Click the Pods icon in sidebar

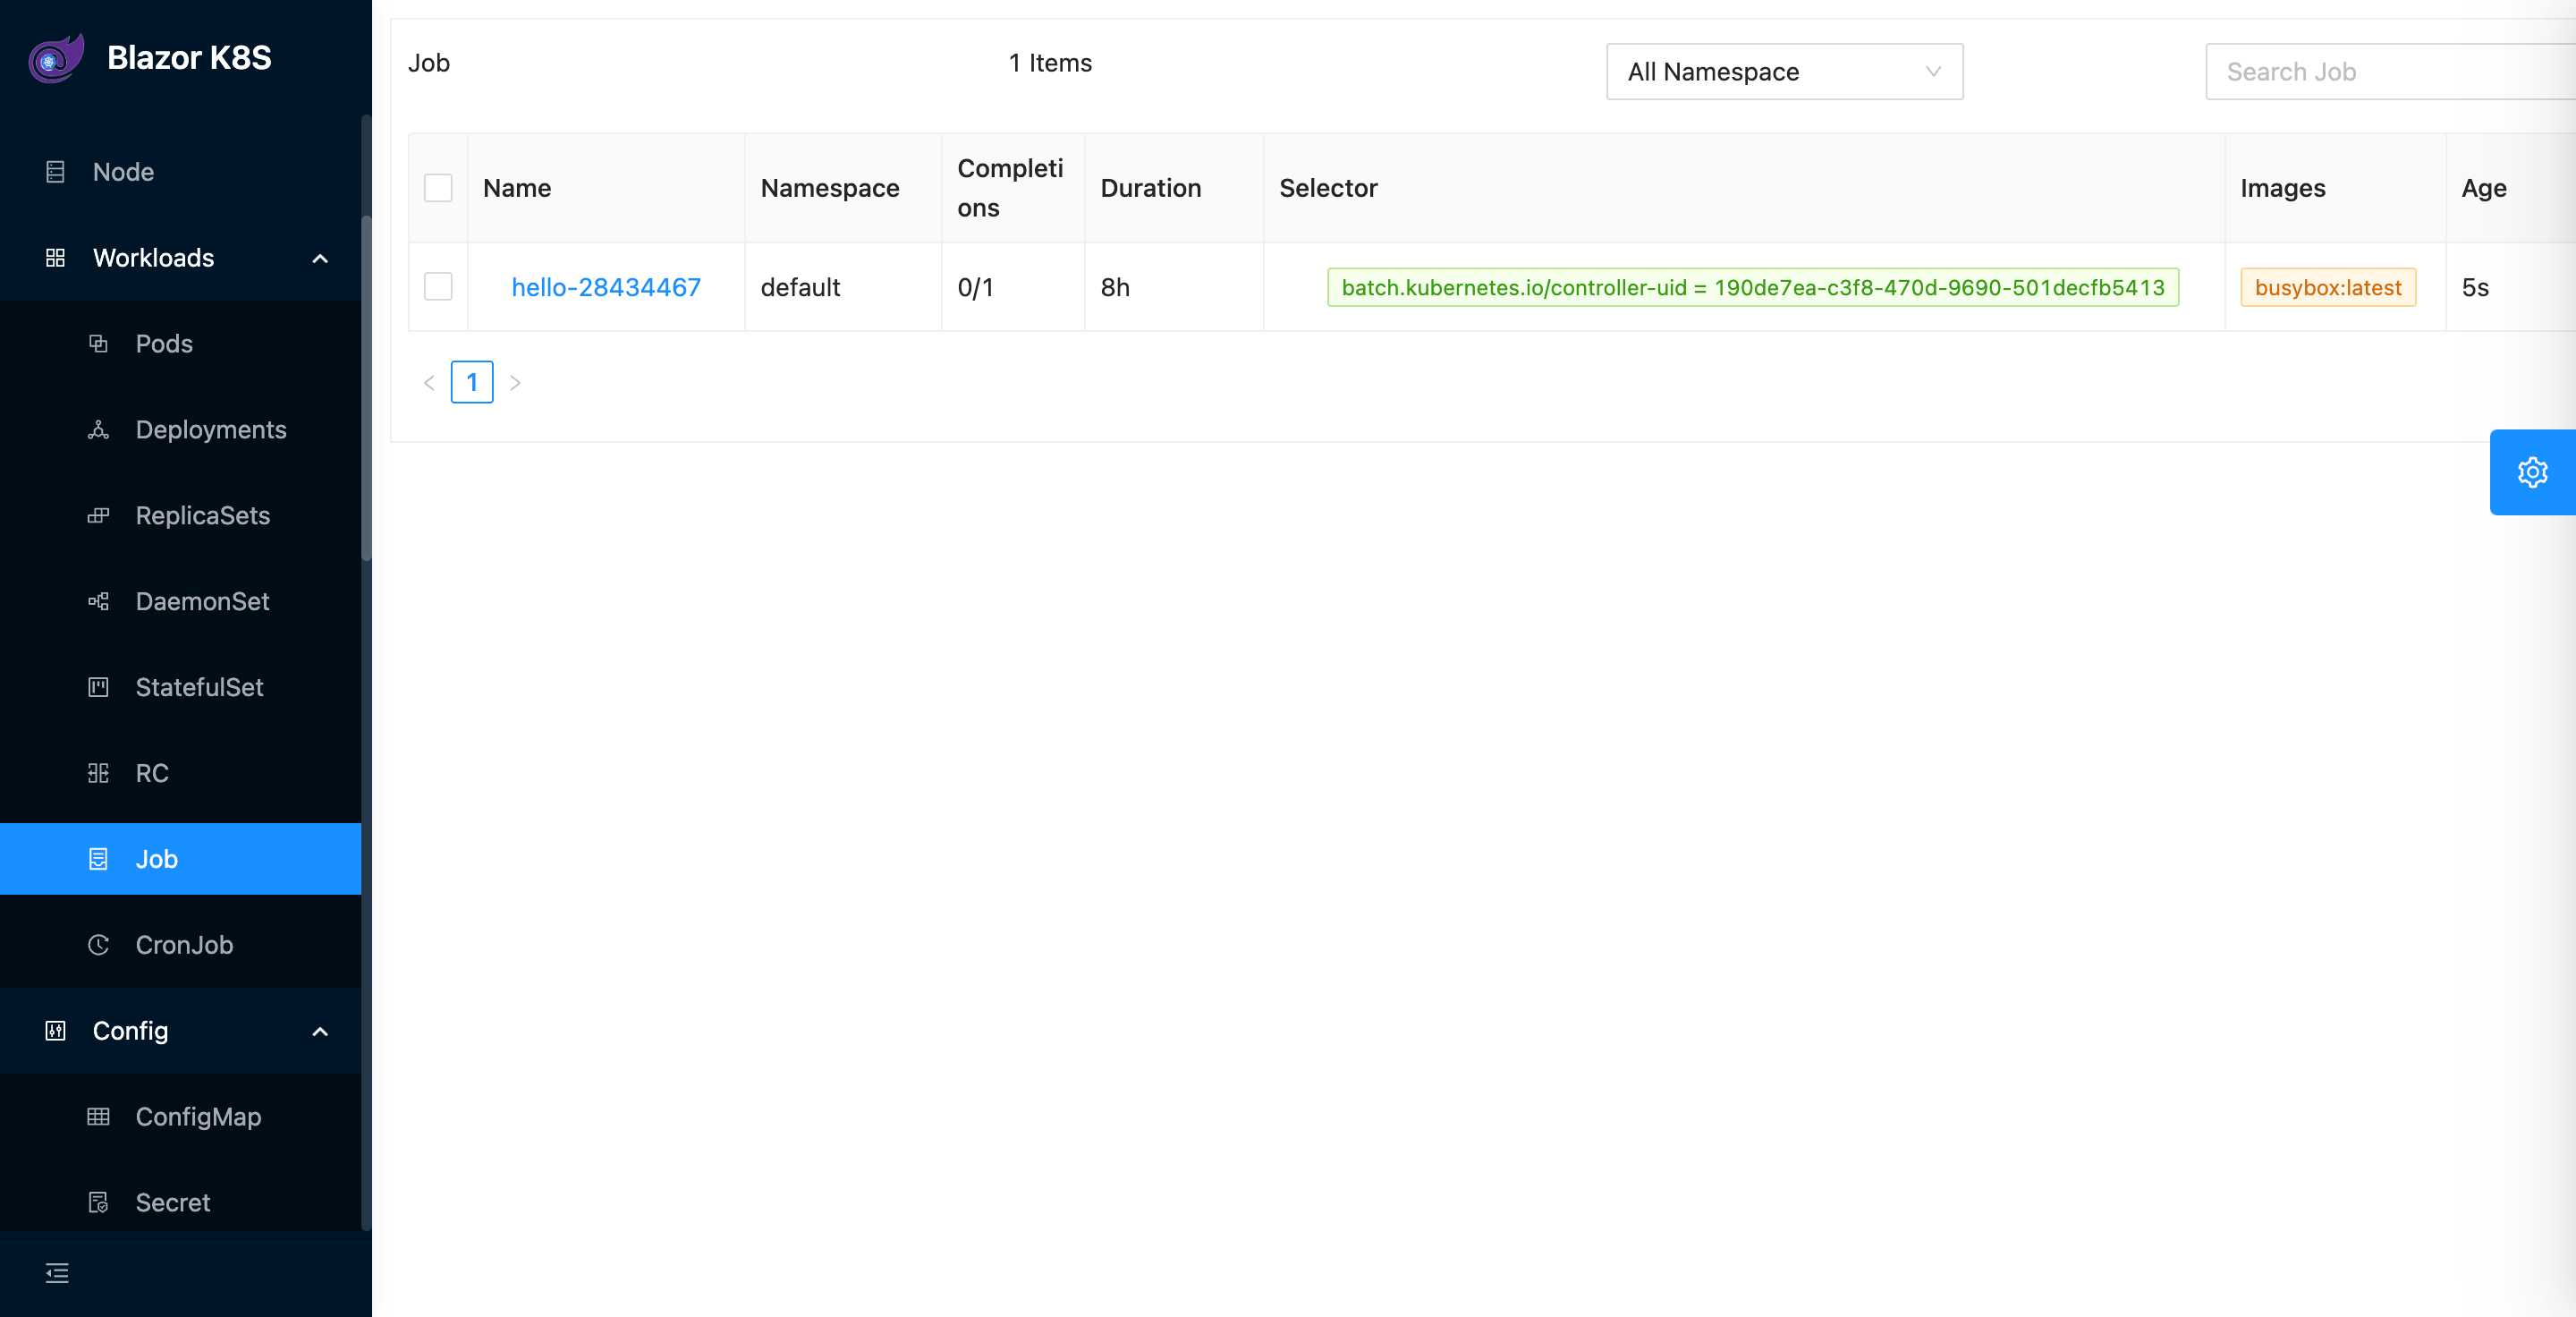[98, 344]
